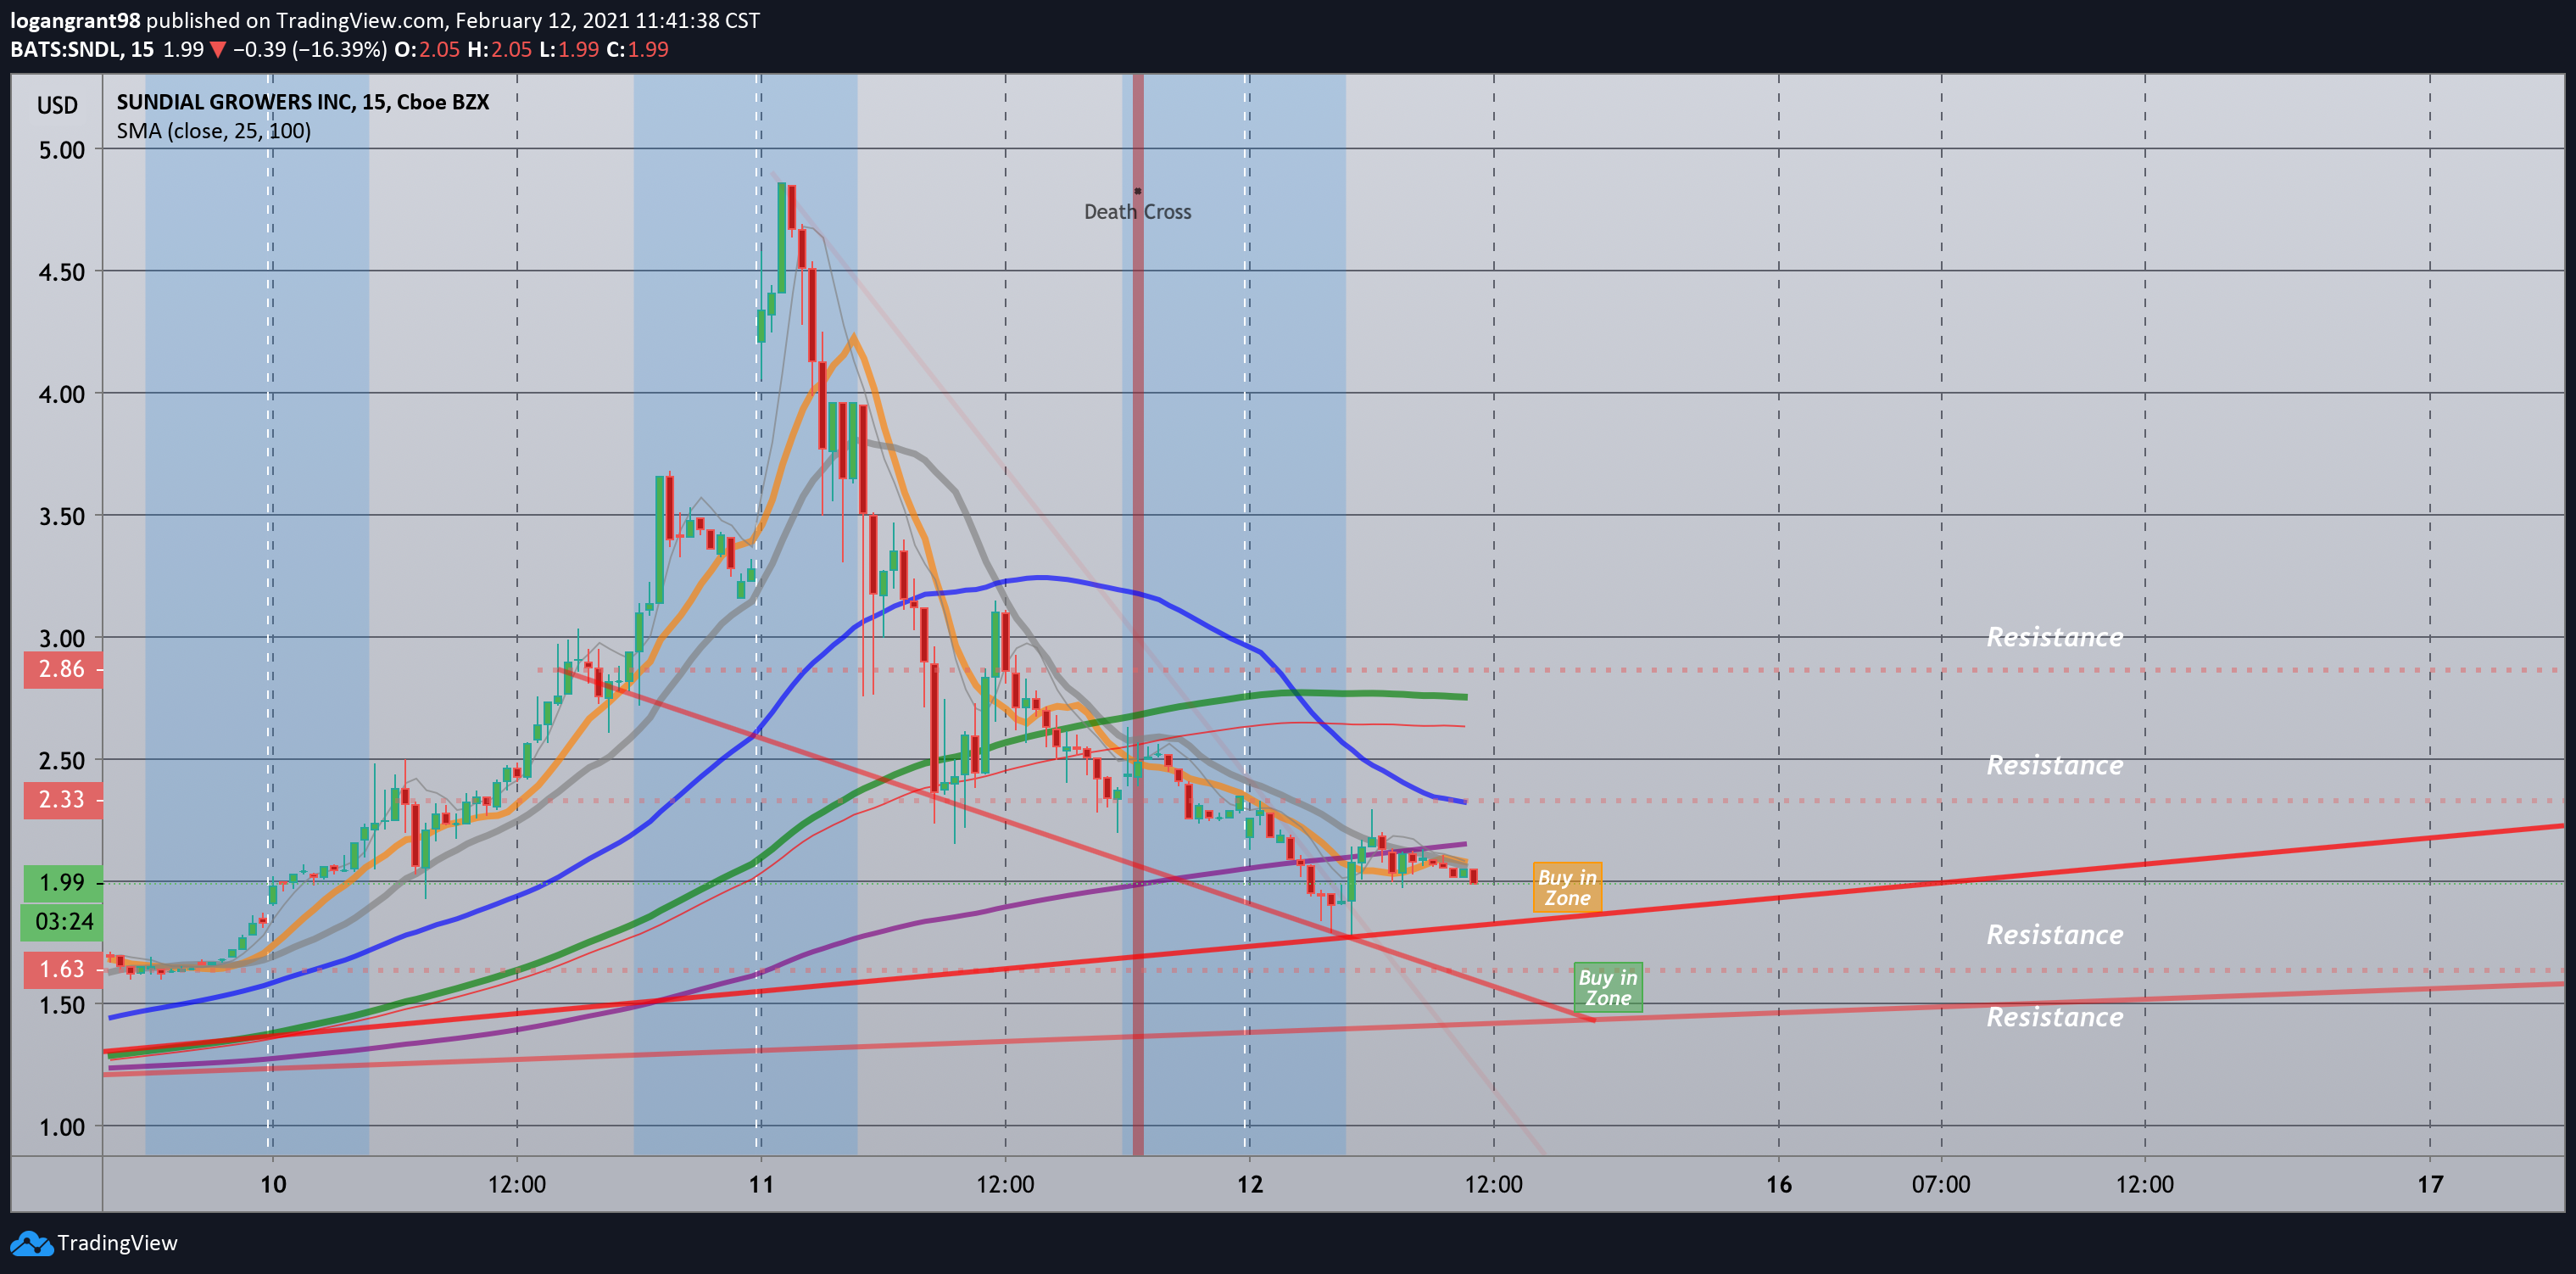Click the Resistance label near 2.50
This screenshot has width=2576, height=1274.
(x=2054, y=765)
